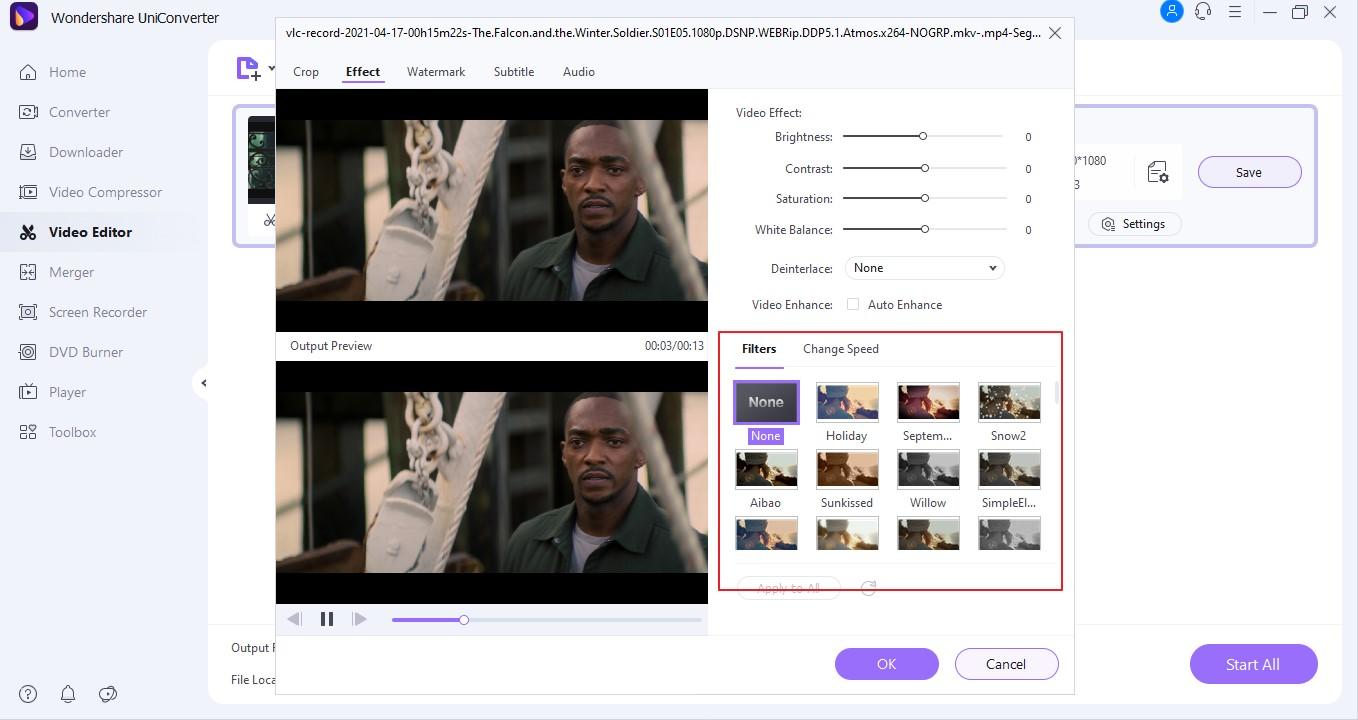The height and width of the screenshot is (720, 1358).
Task: Adjust the White Balance slider
Action: pyautogui.click(x=924, y=229)
